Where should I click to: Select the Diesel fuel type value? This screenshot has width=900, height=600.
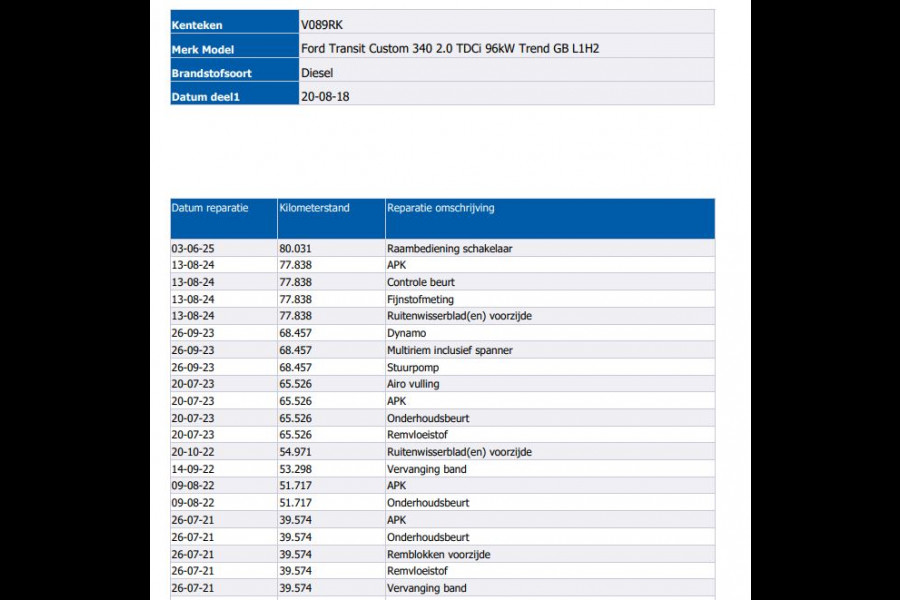(x=317, y=73)
